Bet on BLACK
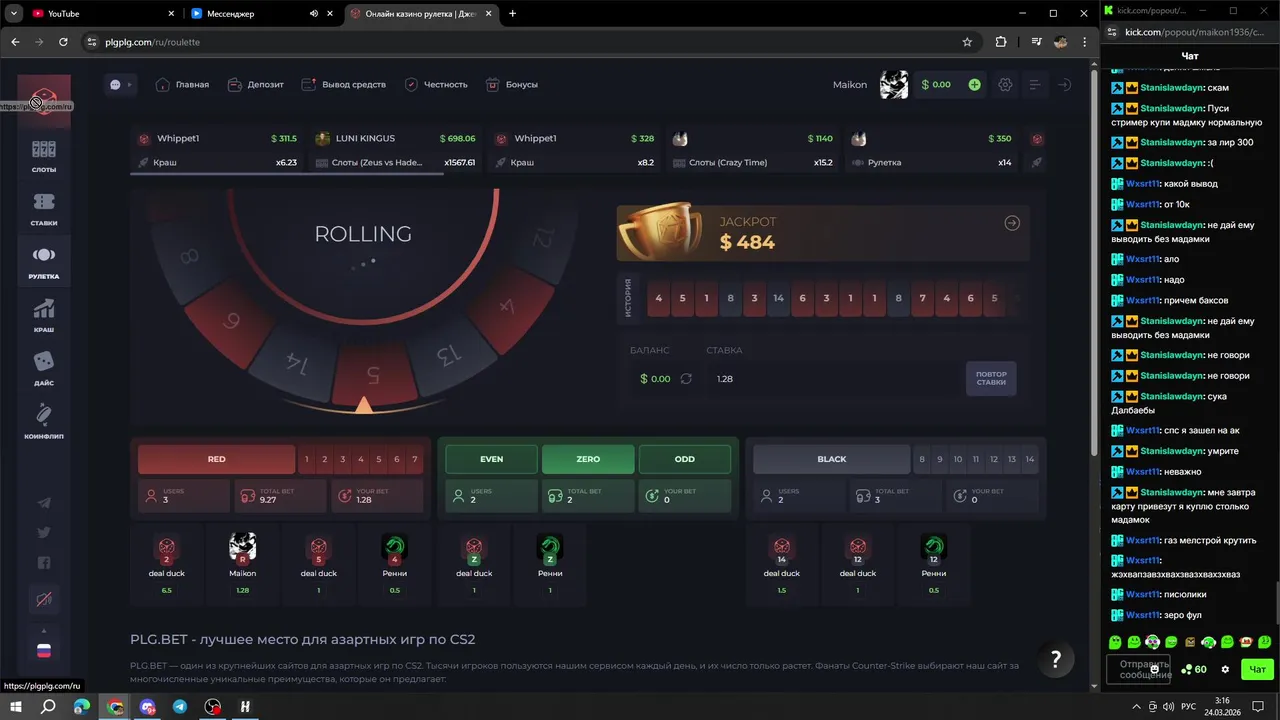 click(x=832, y=459)
